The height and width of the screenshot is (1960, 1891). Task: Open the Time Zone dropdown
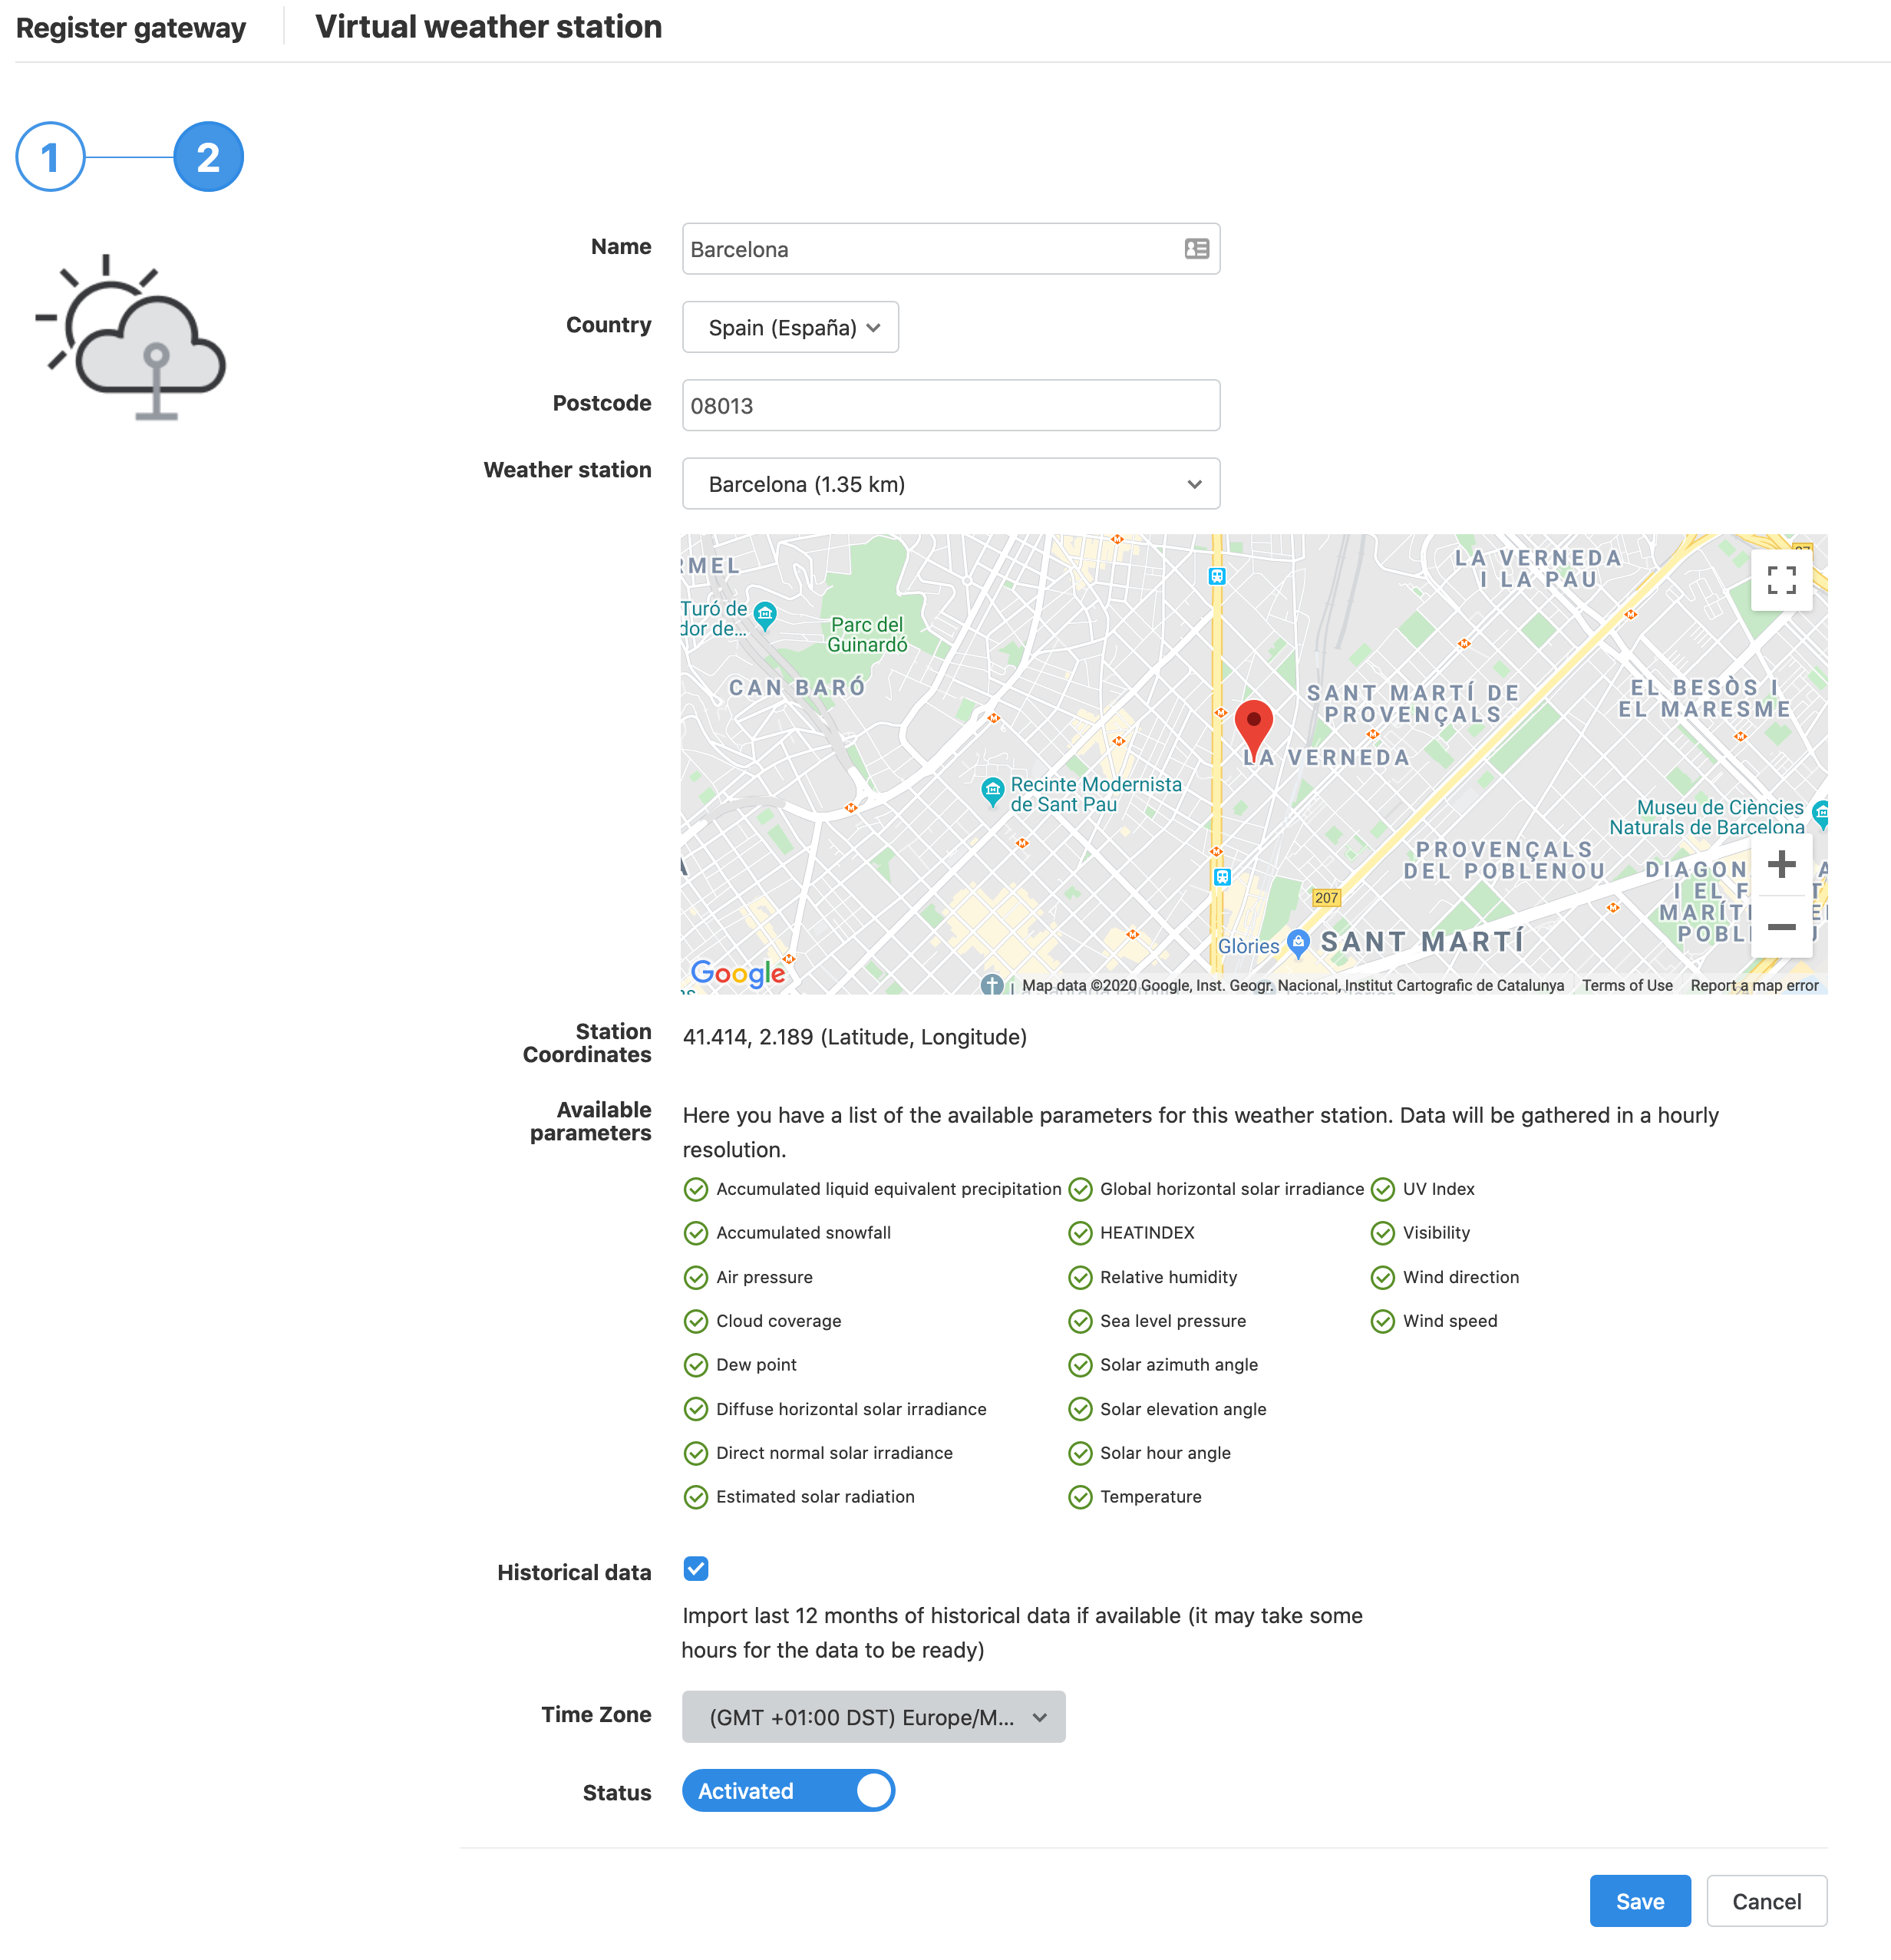tap(873, 1717)
